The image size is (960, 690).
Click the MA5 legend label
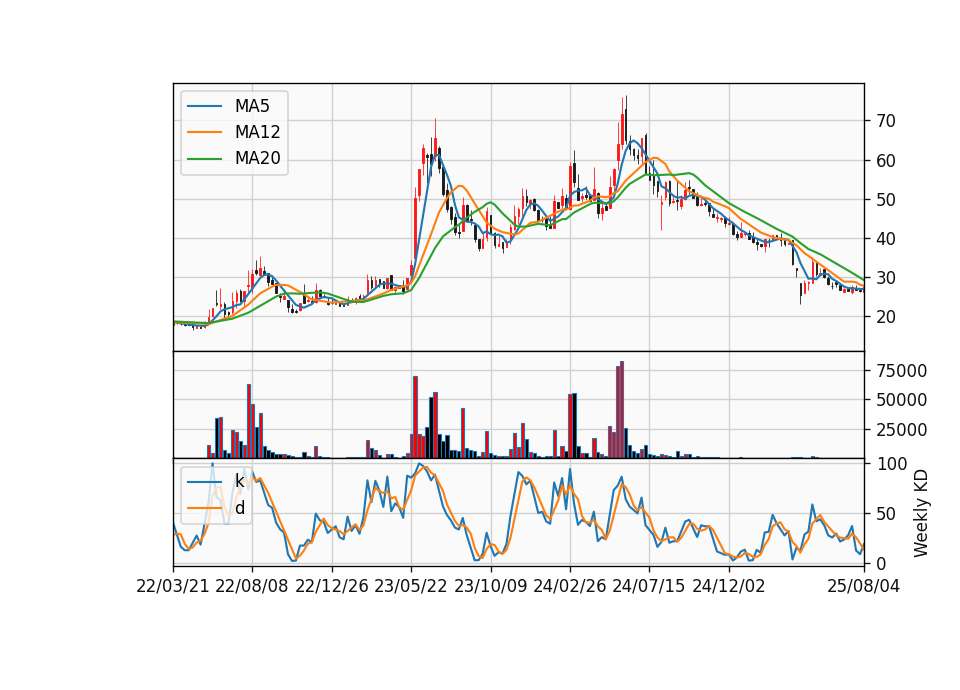click(x=252, y=106)
